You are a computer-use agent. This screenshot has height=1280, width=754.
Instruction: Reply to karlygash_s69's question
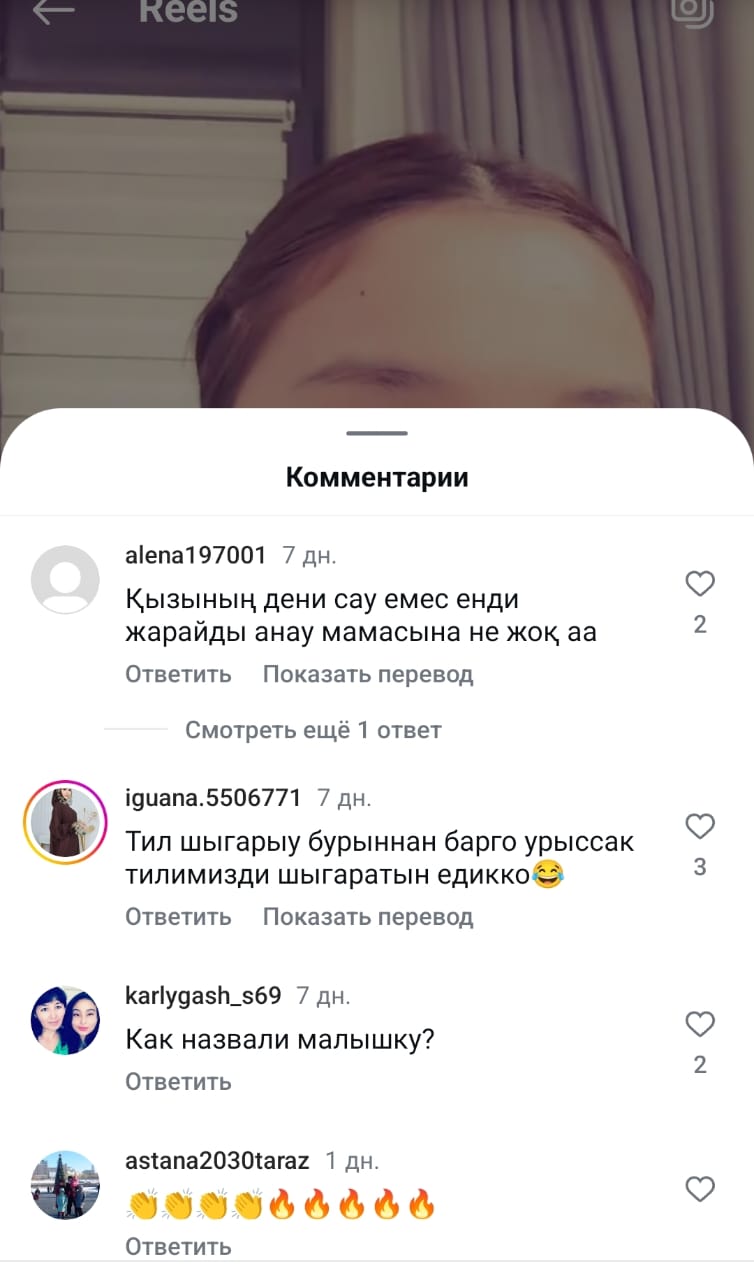coord(178,1082)
